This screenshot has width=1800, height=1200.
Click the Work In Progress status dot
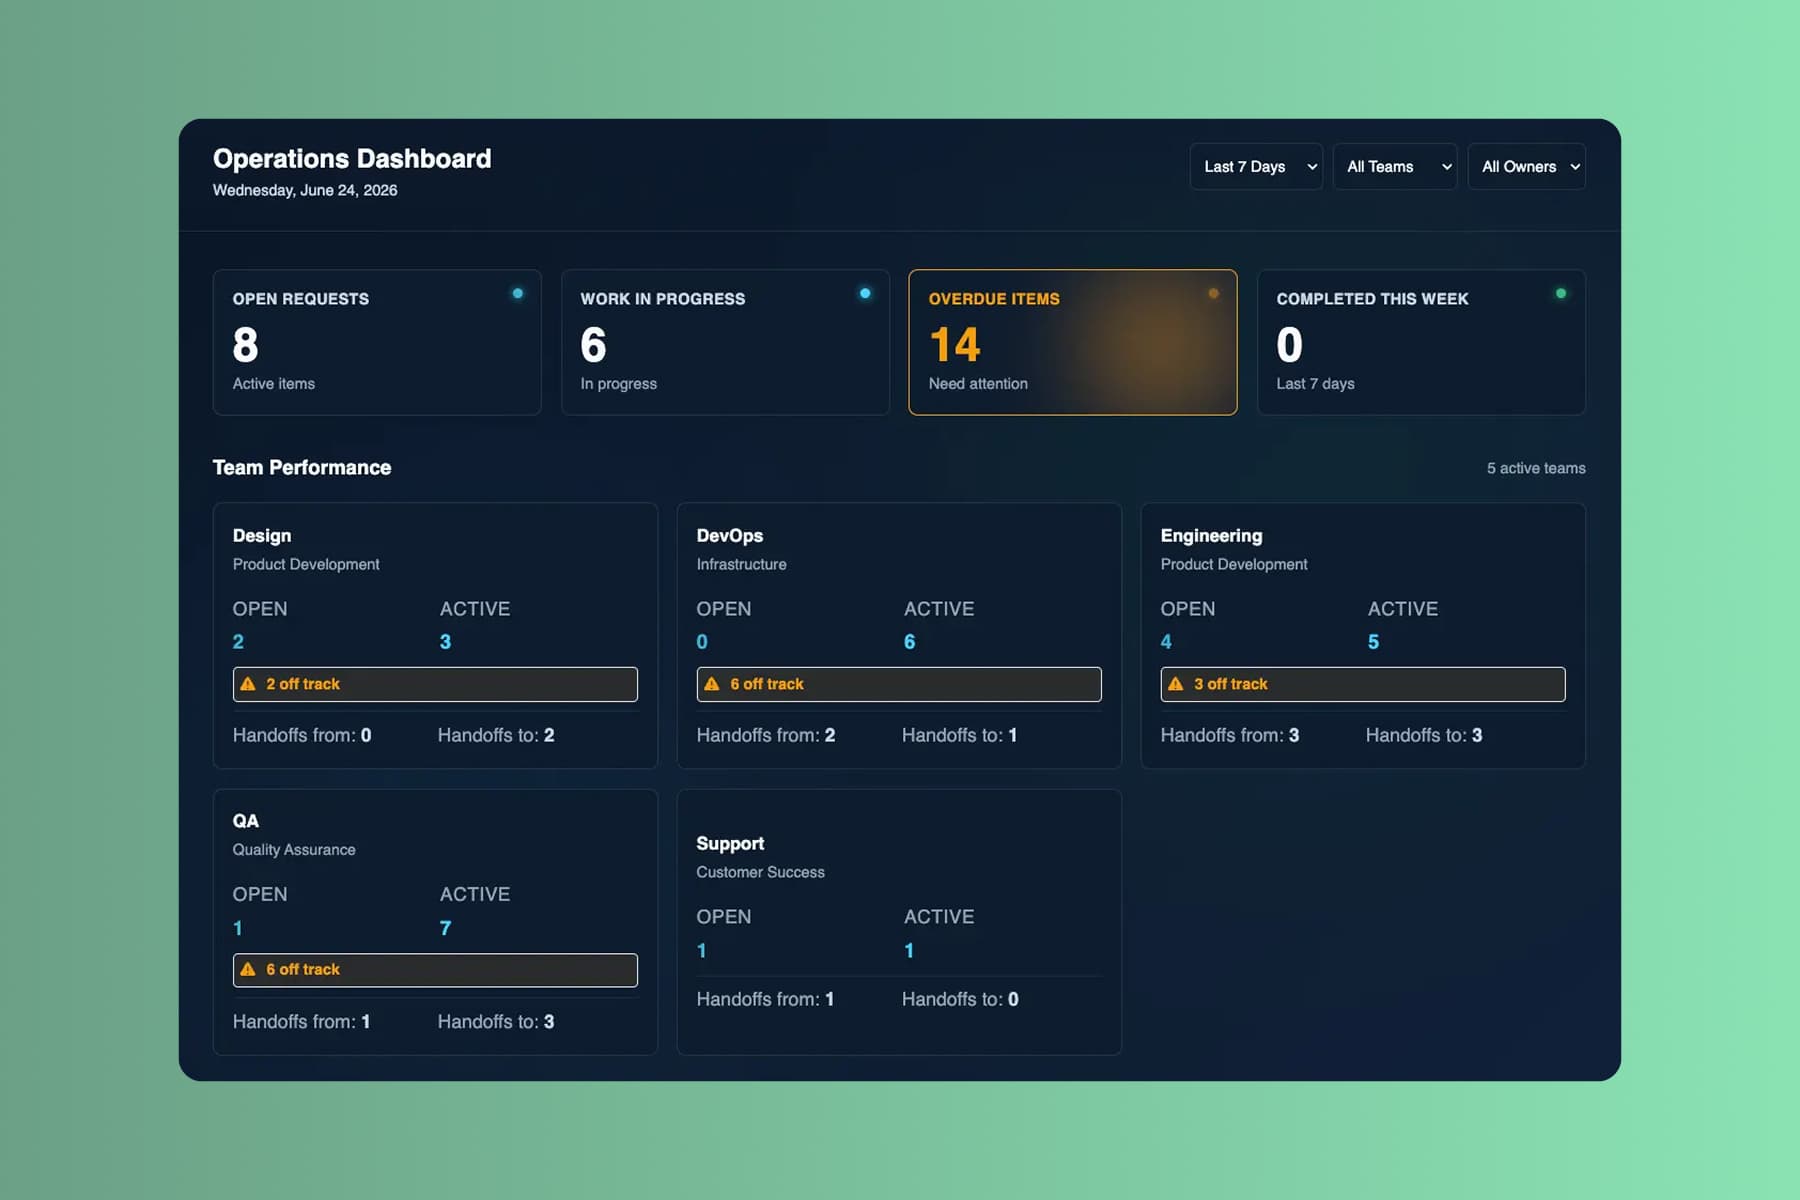865,293
